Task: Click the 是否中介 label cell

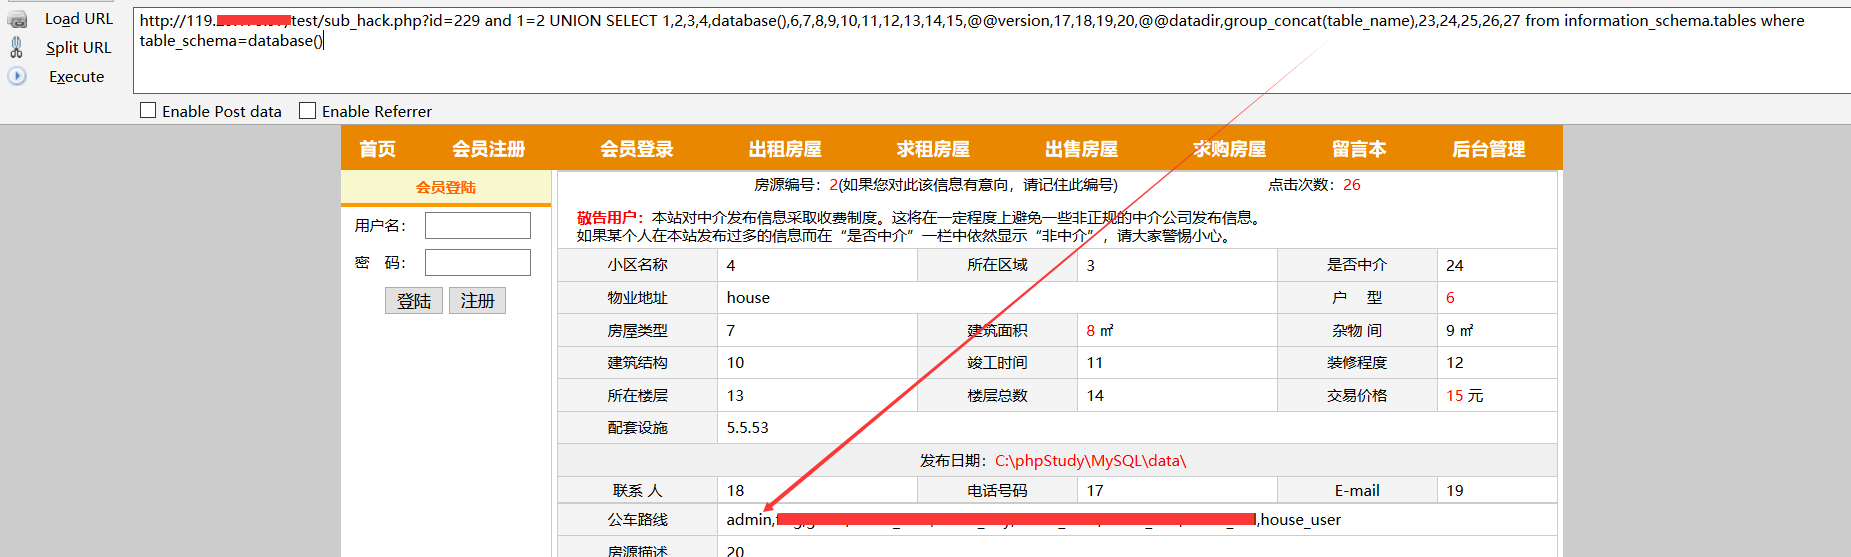Action: click(1357, 265)
